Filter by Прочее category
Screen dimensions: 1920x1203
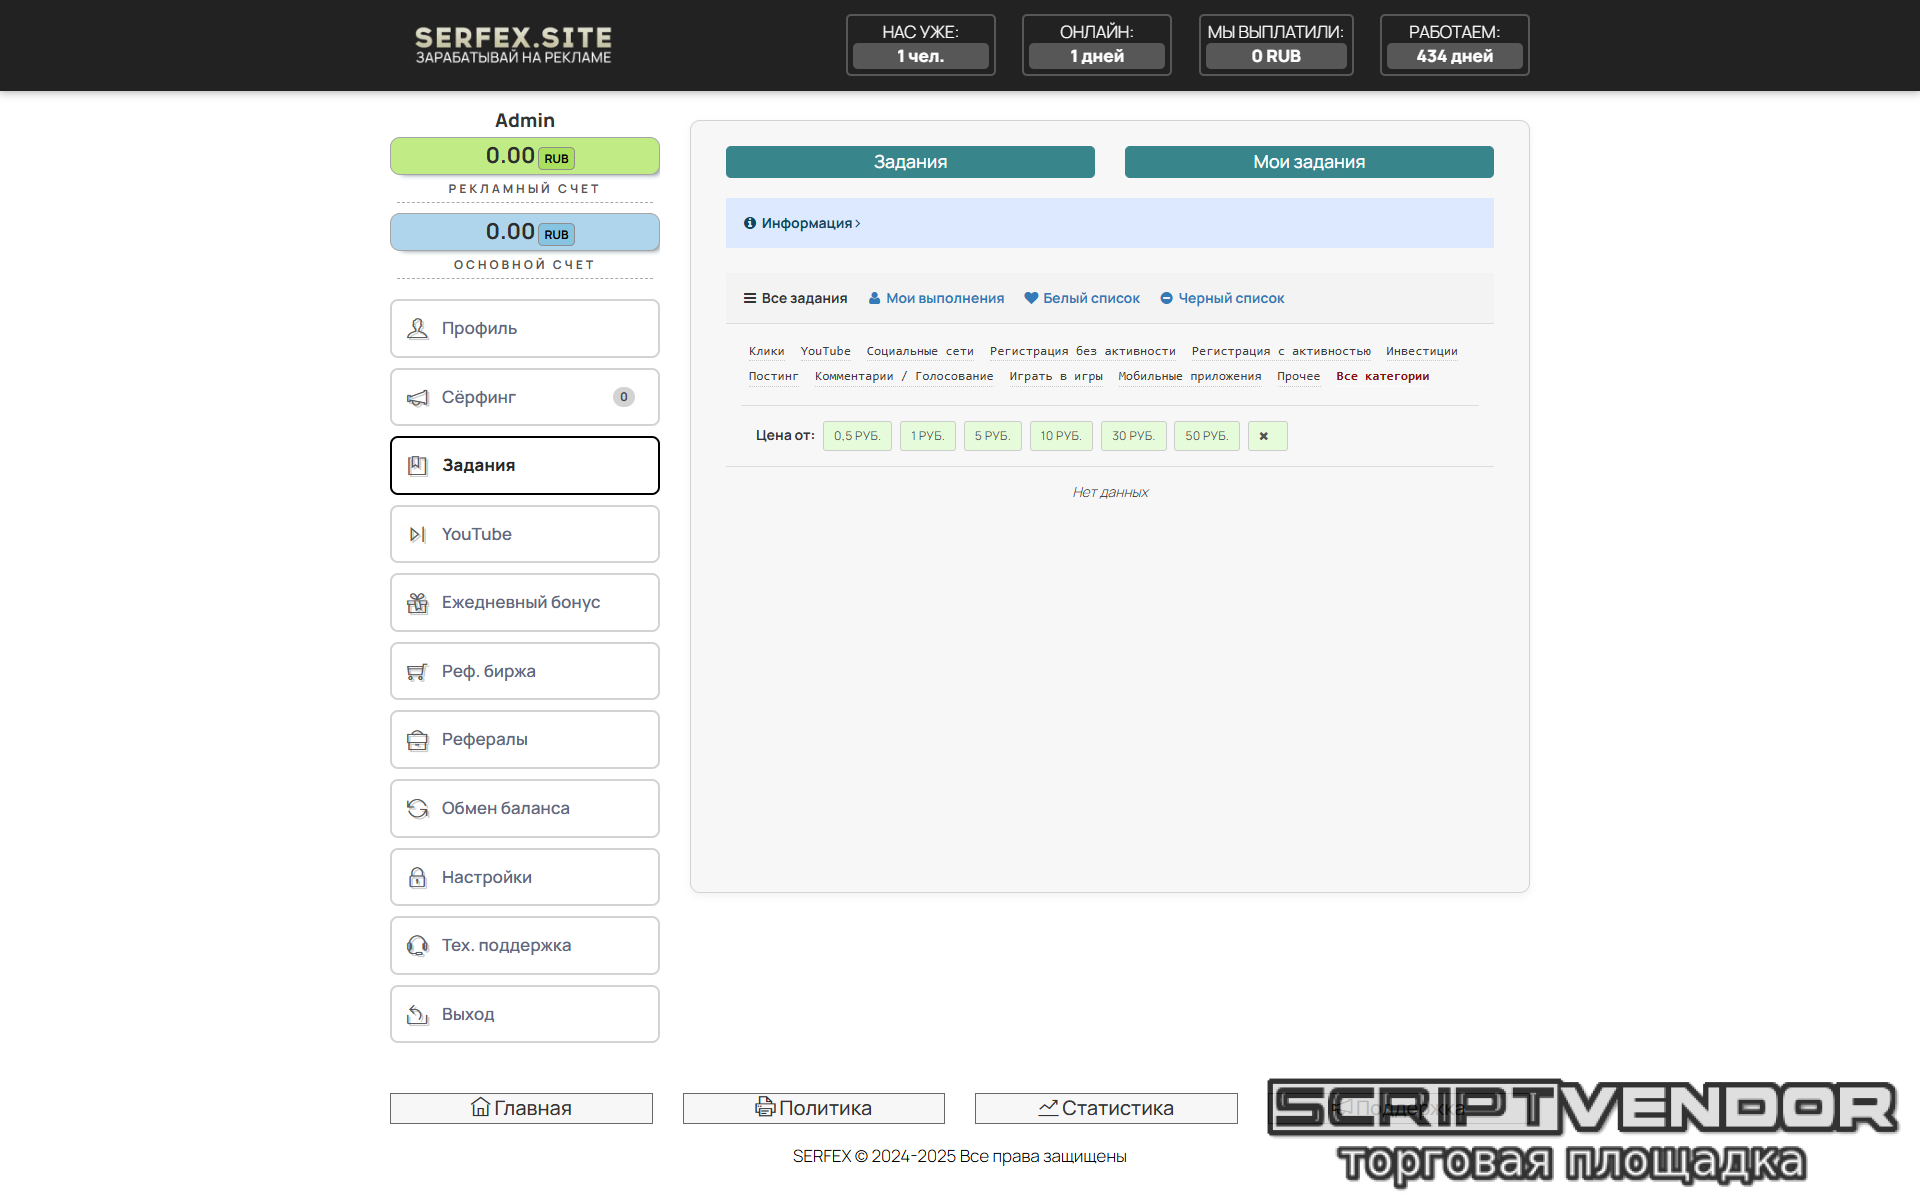(x=1298, y=376)
